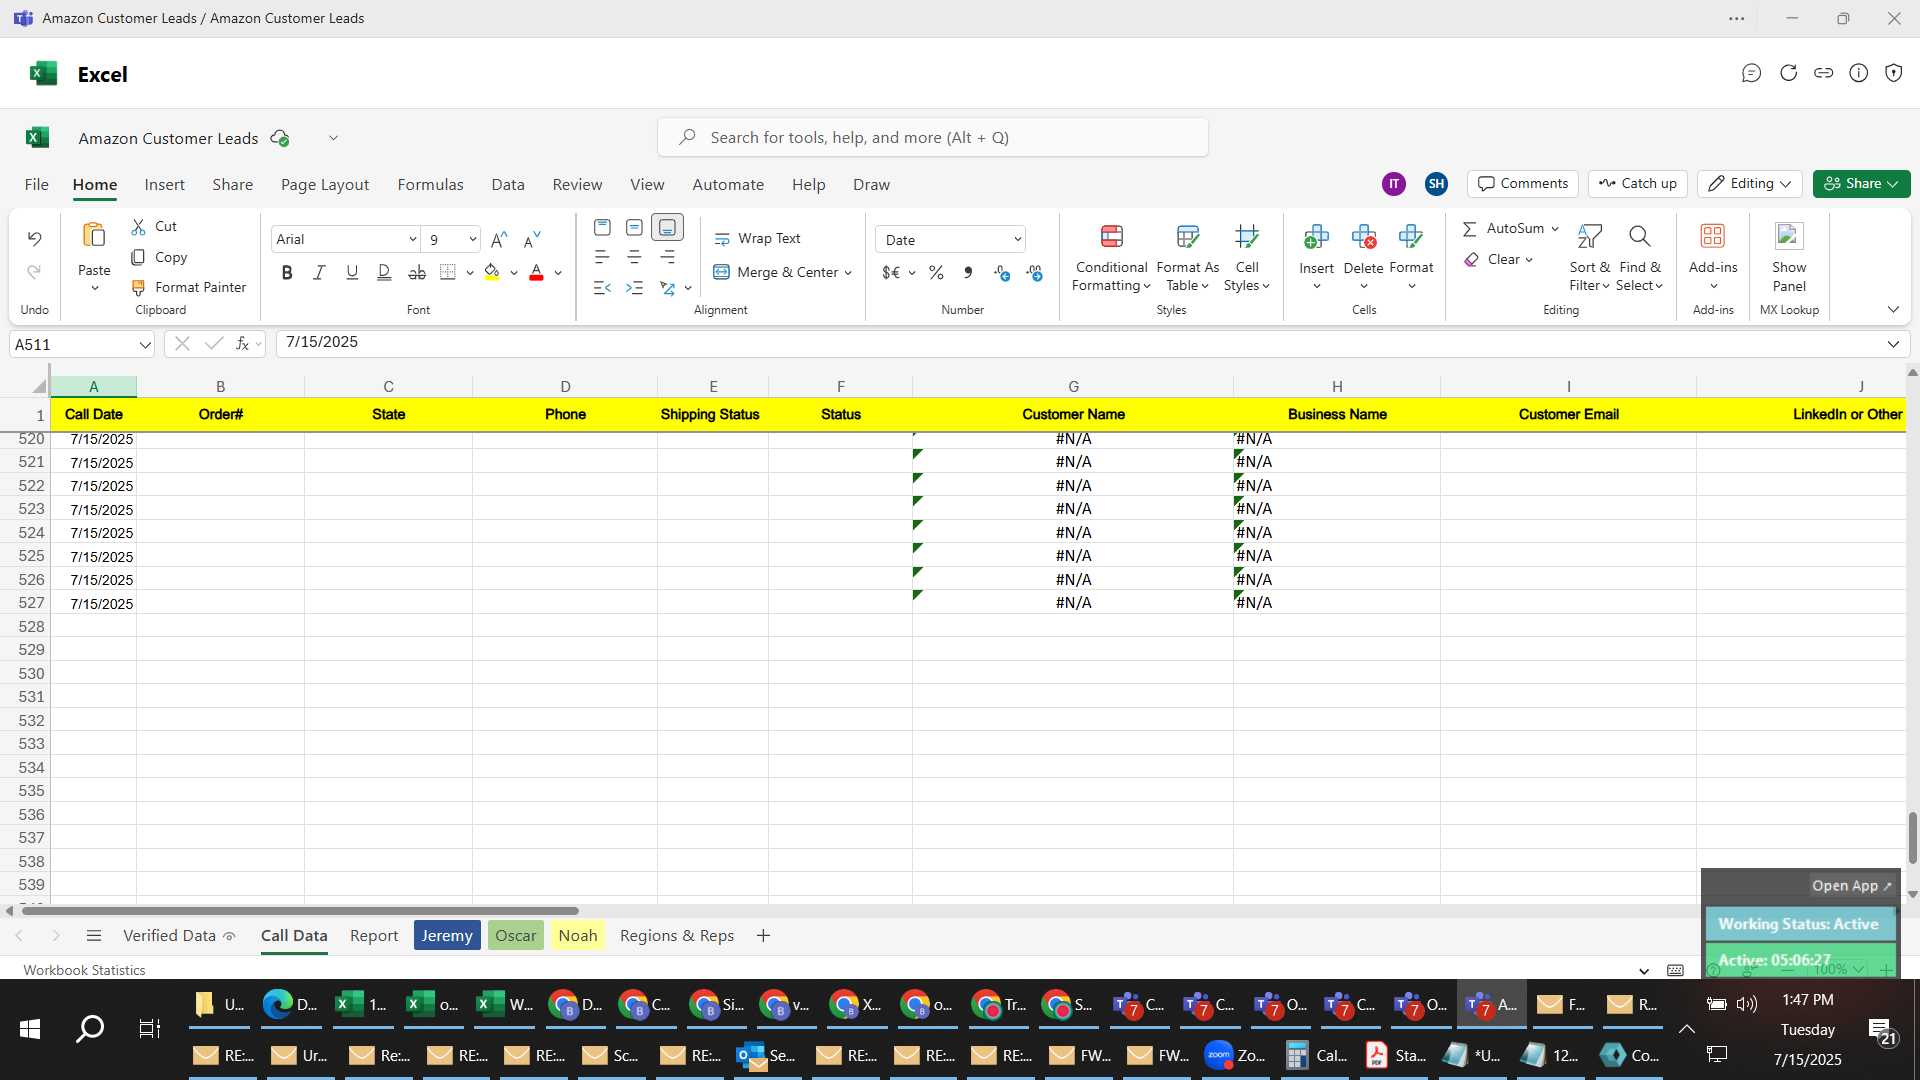
Task: Expand Conditional Formatting menu
Action: (x=1111, y=258)
